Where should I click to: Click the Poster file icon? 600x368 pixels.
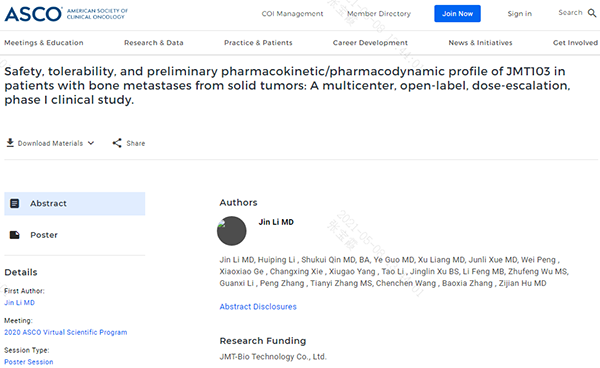pos(15,235)
